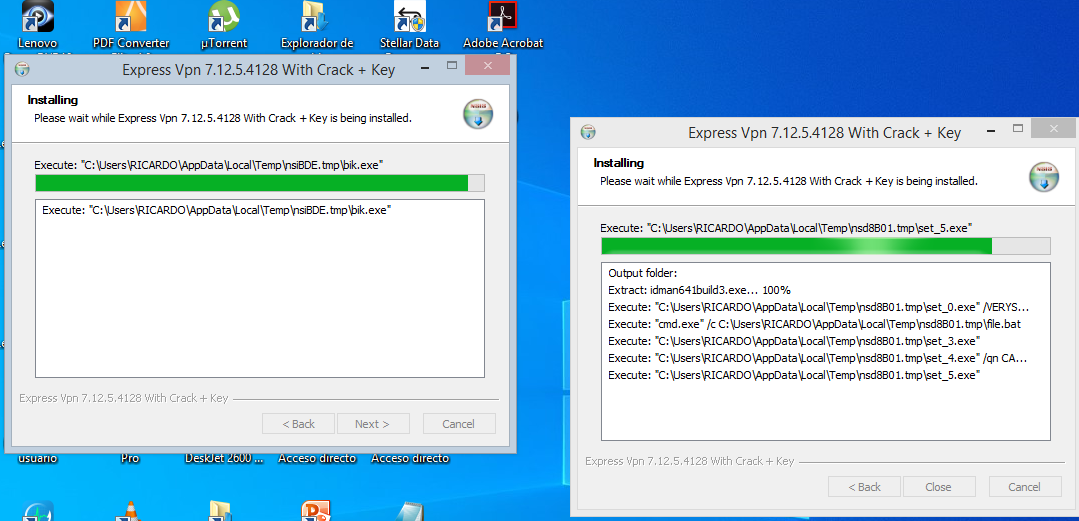The image size is (1079, 521).
Task: Click the NSIS header logo in the left installer
Action: [478, 114]
